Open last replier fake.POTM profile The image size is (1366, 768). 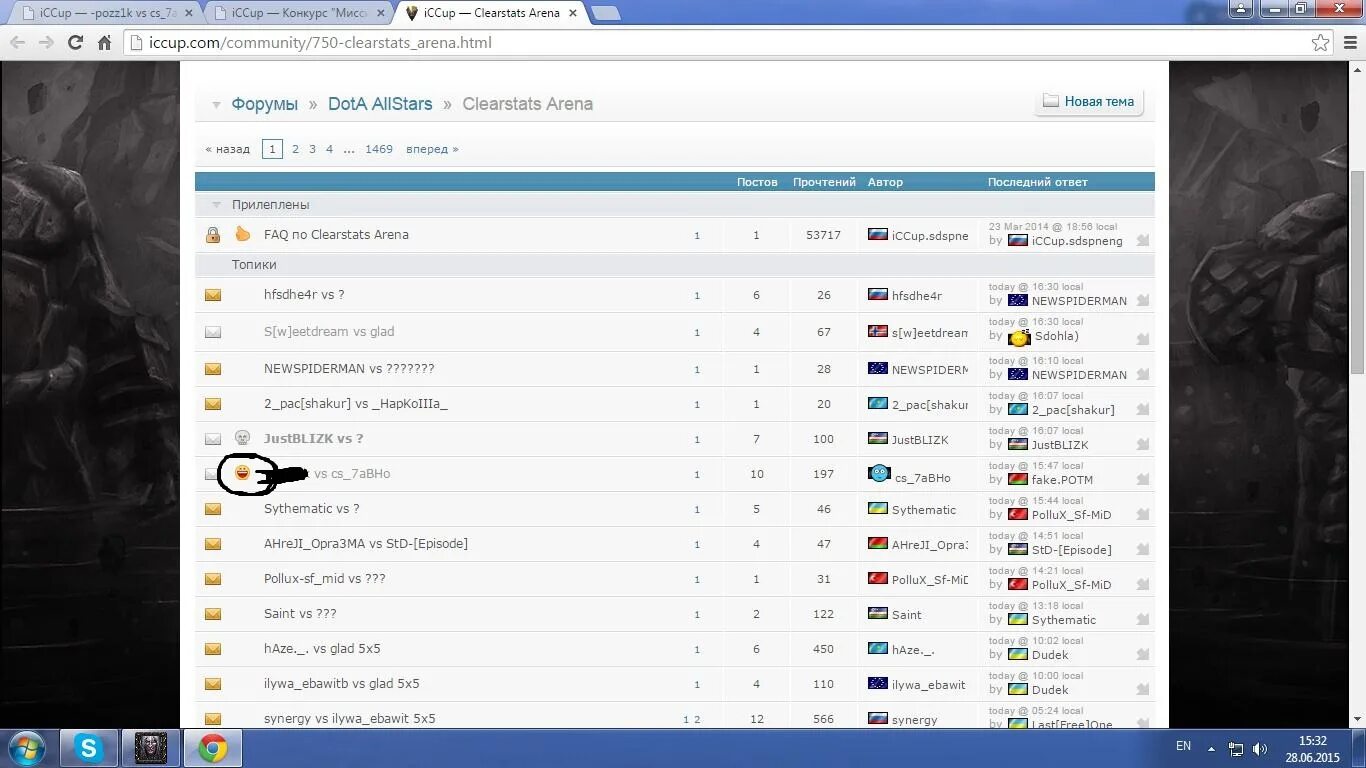pyautogui.click(x=1062, y=480)
